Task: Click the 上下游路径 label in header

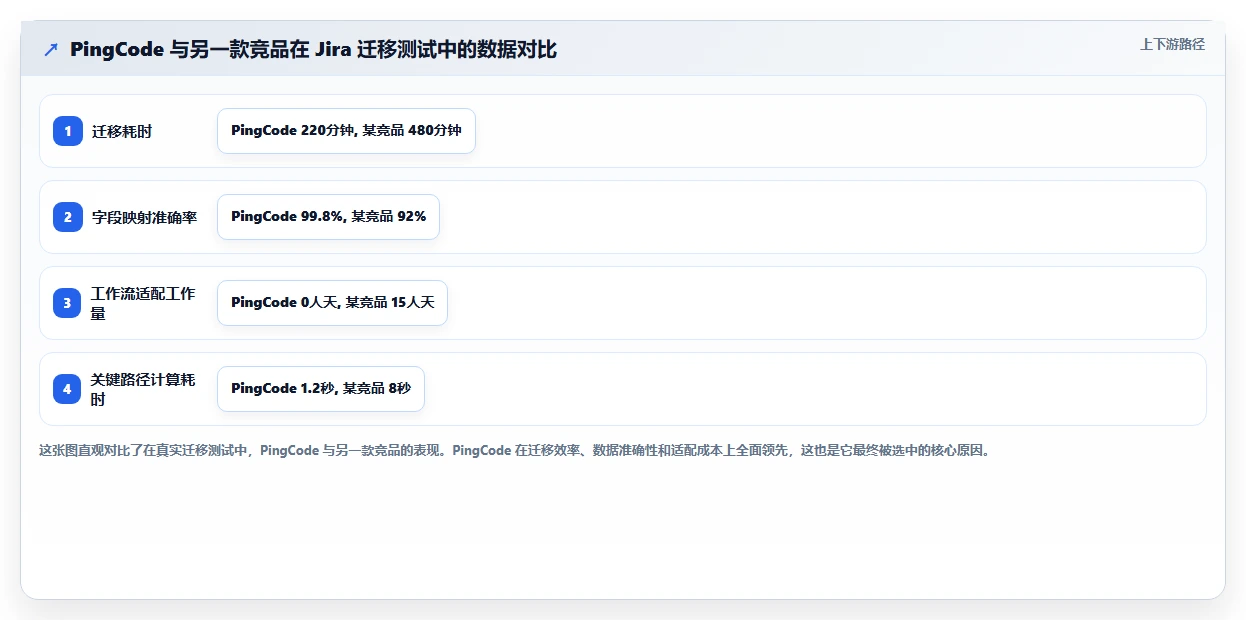Action: [x=1172, y=44]
